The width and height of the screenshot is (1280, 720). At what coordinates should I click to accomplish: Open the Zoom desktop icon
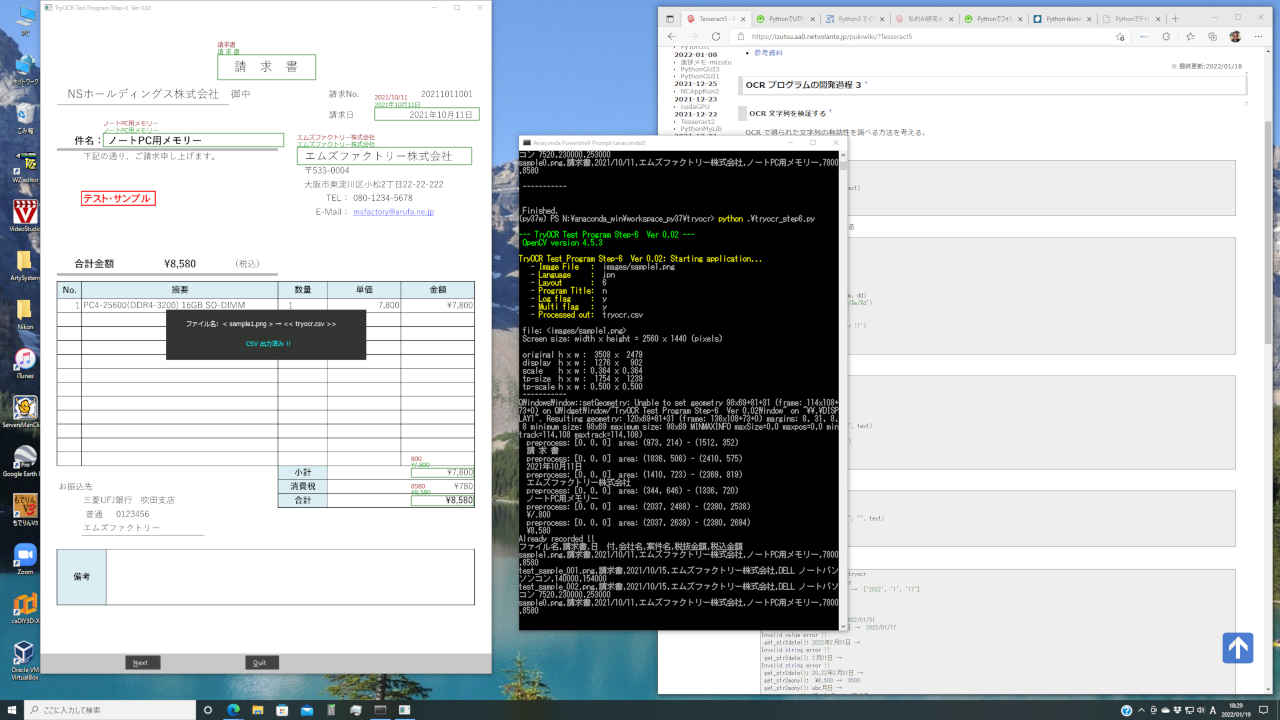click(25, 557)
